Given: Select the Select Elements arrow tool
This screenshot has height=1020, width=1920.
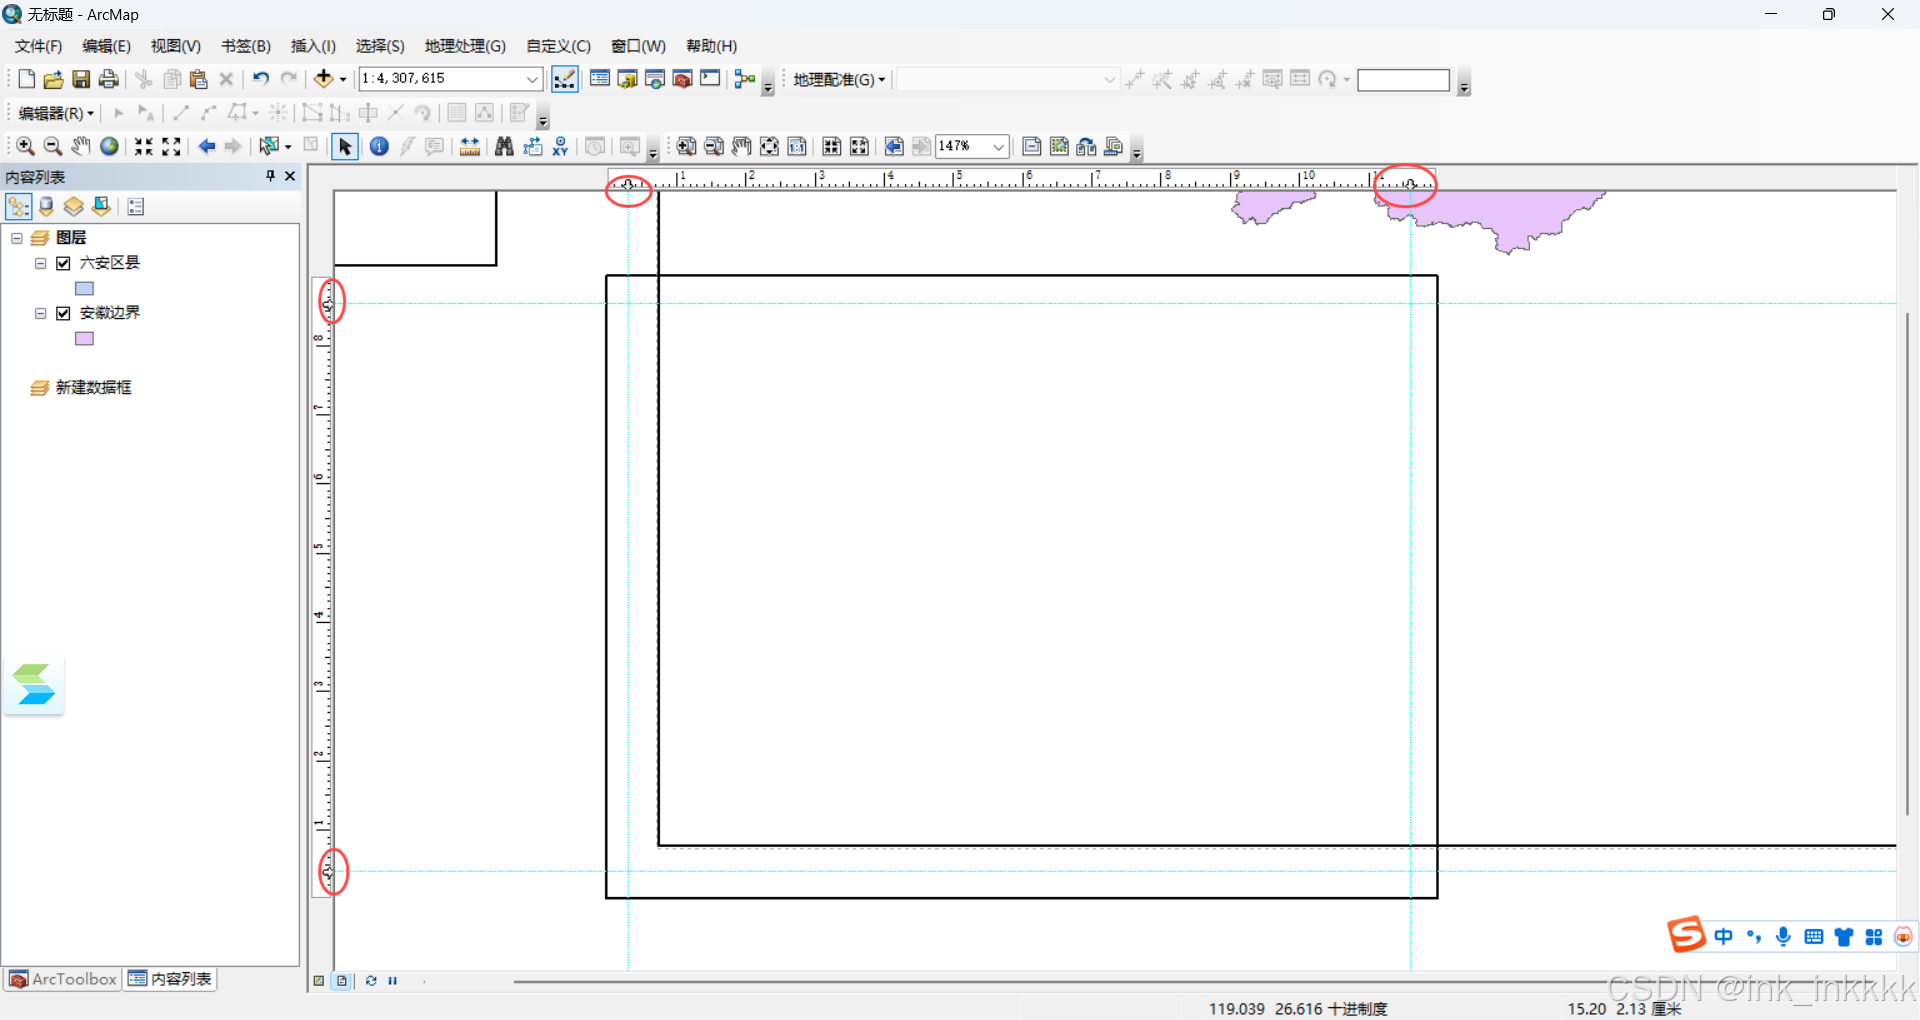Looking at the screenshot, I should tap(345, 147).
